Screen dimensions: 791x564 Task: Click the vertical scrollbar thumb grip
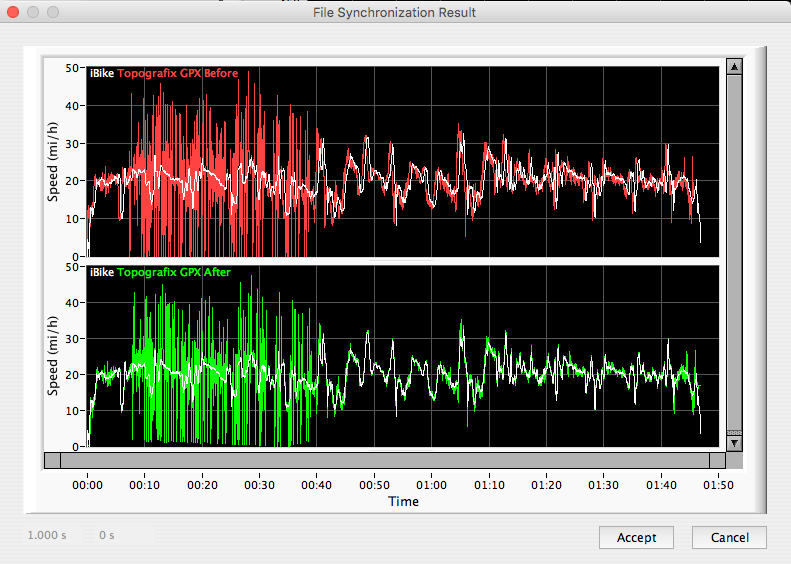(x=734, y=431)
